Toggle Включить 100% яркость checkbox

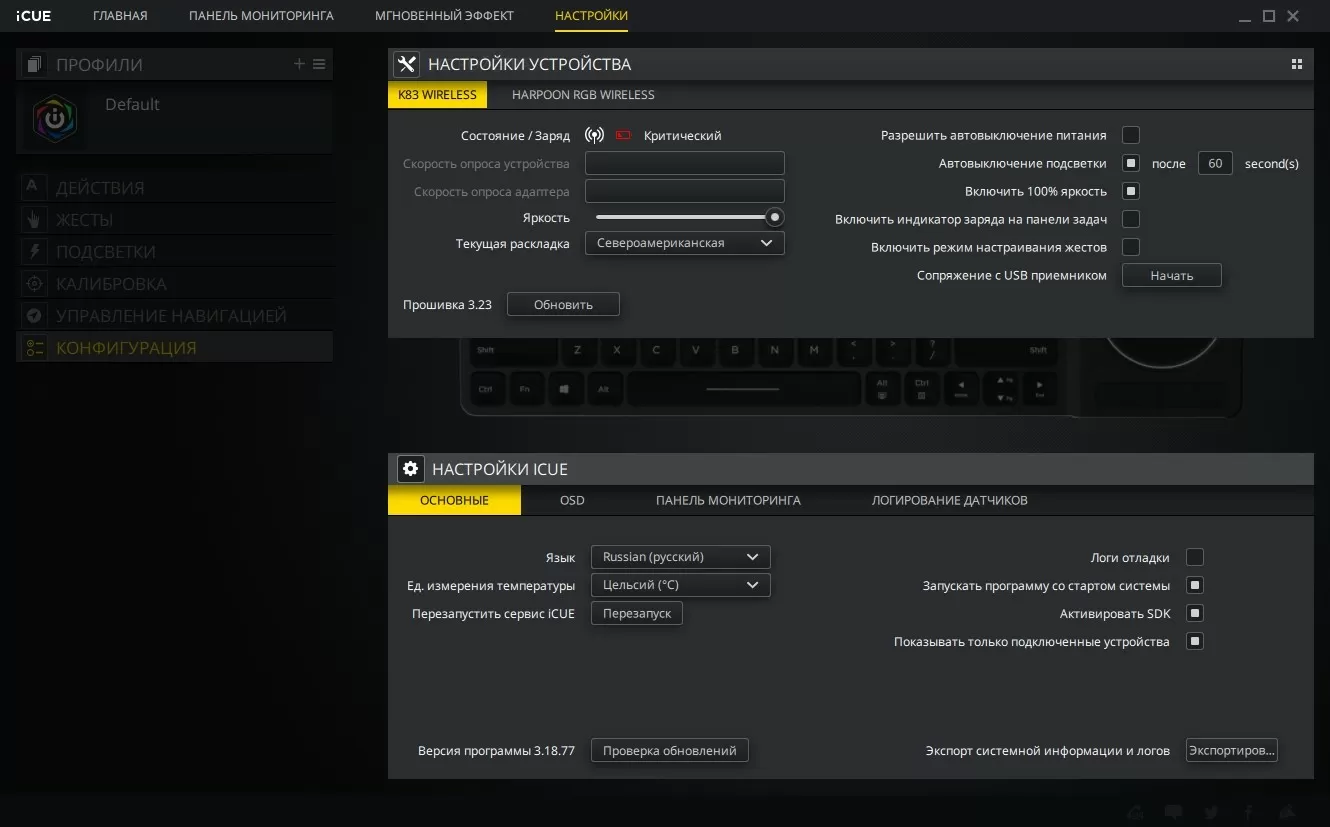click(1131, 191)
